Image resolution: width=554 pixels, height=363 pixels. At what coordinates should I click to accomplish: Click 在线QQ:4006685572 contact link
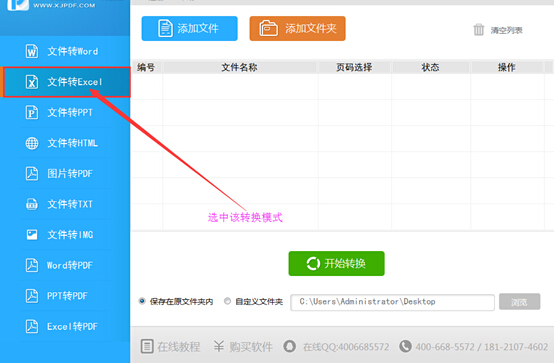point(346,347)
